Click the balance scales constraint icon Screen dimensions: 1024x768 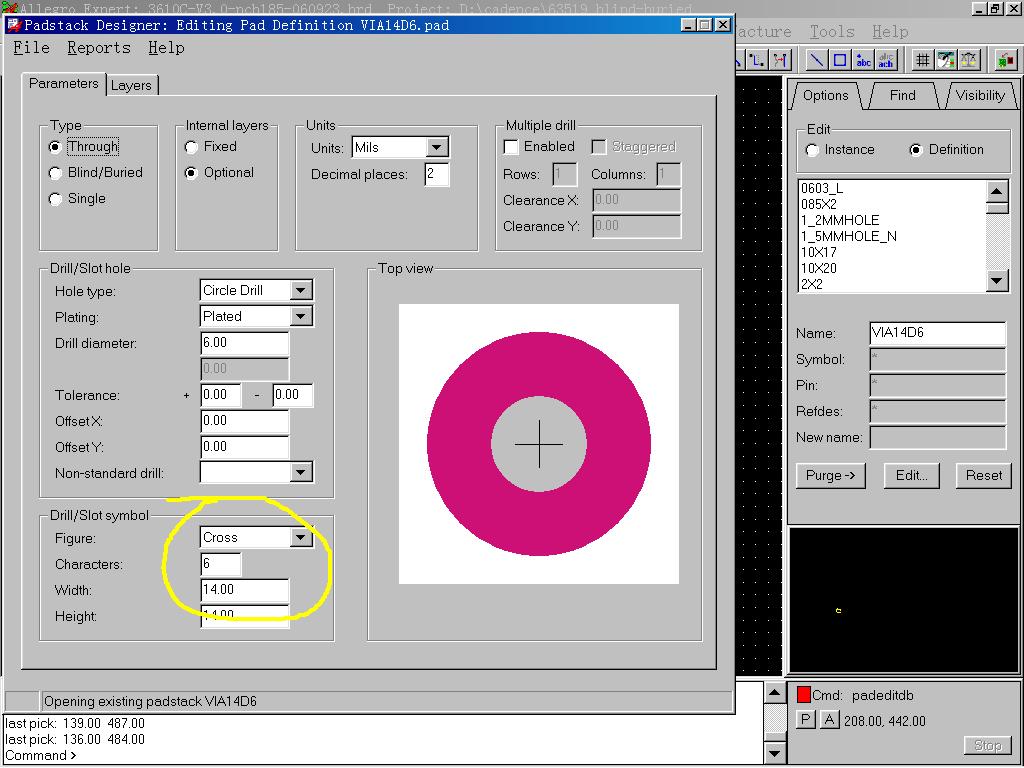pyautogui.click(x=968, y=60)
